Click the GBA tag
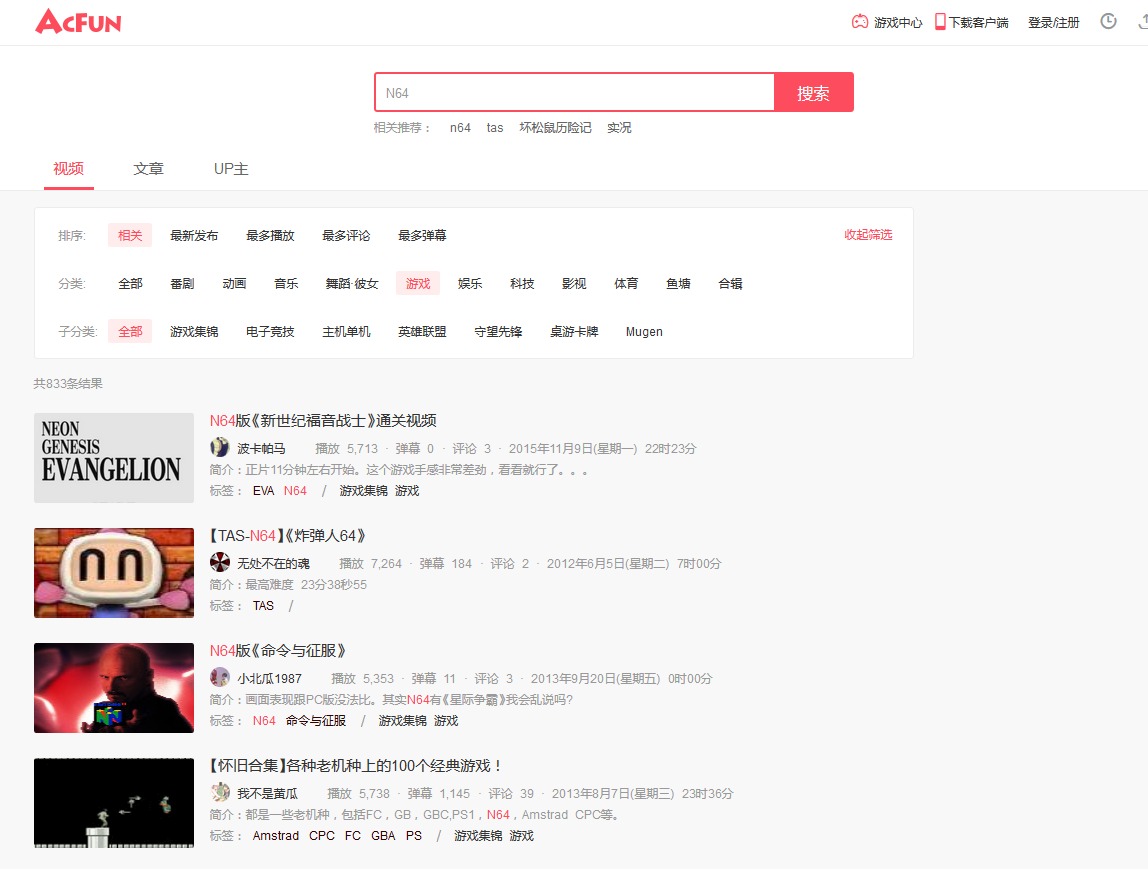 click(383, 836)
